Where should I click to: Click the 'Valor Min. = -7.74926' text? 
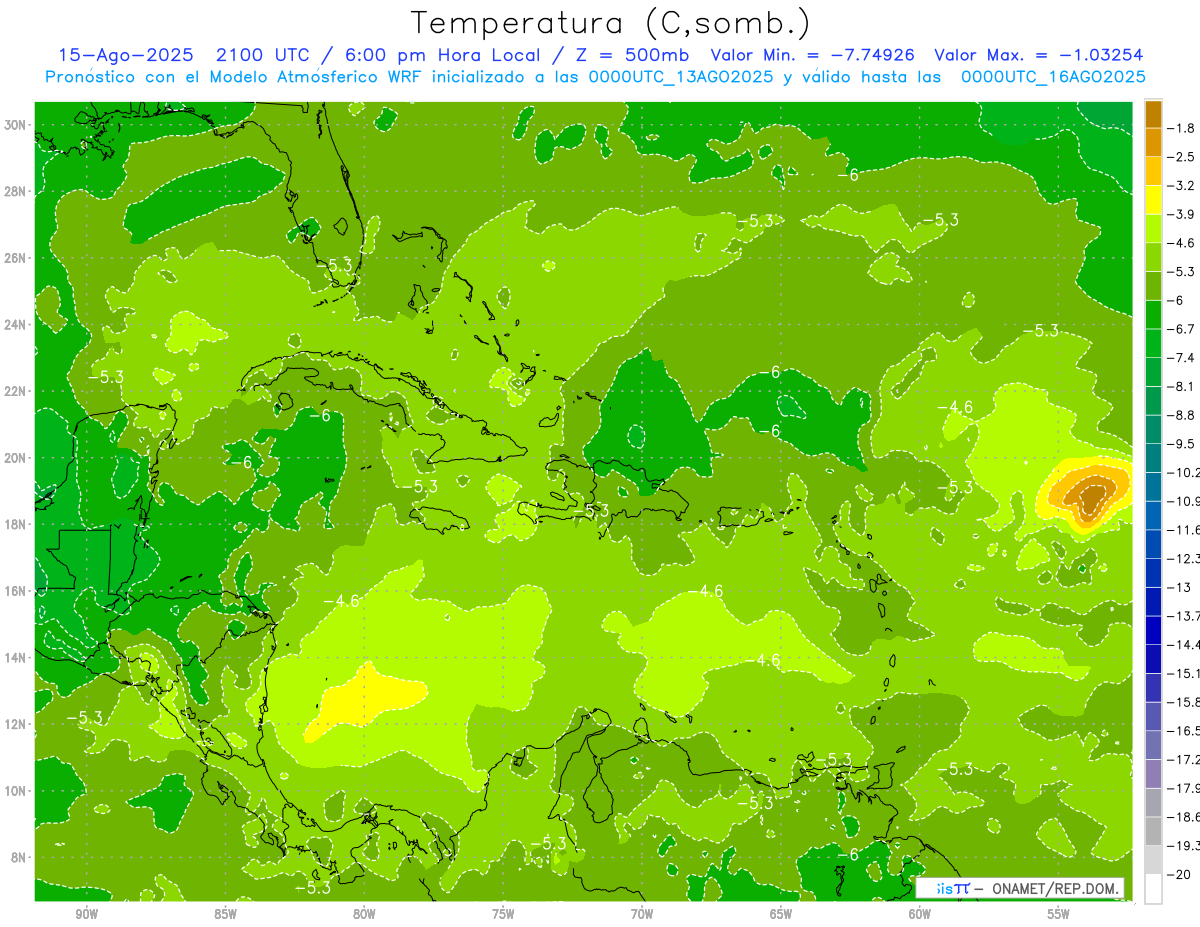click(812, 55)
